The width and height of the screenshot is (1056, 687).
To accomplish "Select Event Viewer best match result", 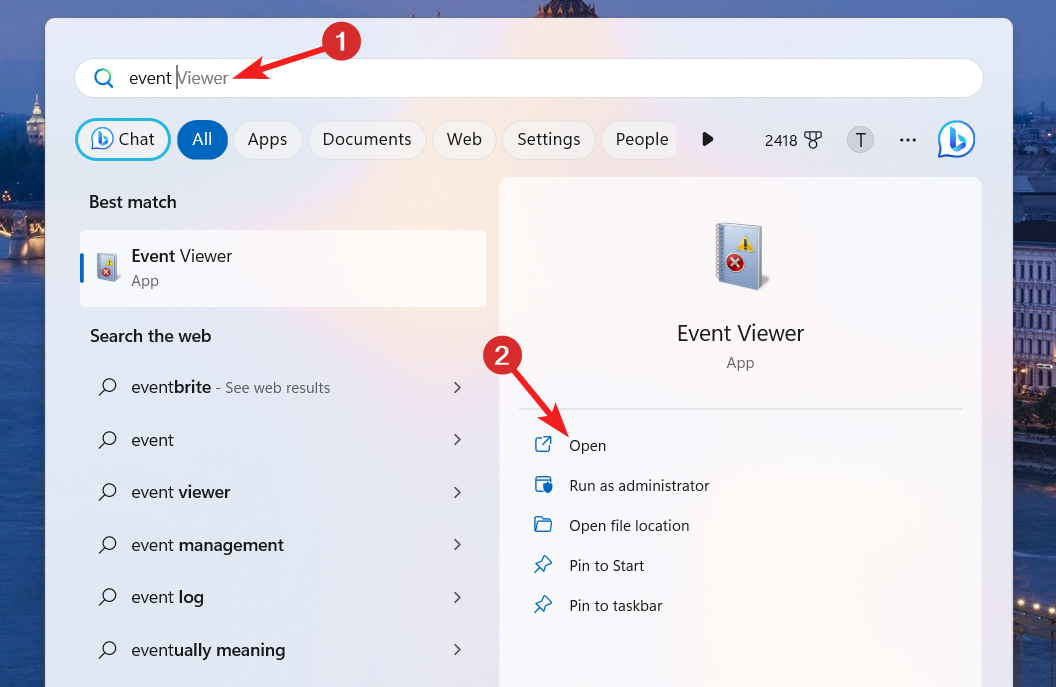I will click(283, 268).
